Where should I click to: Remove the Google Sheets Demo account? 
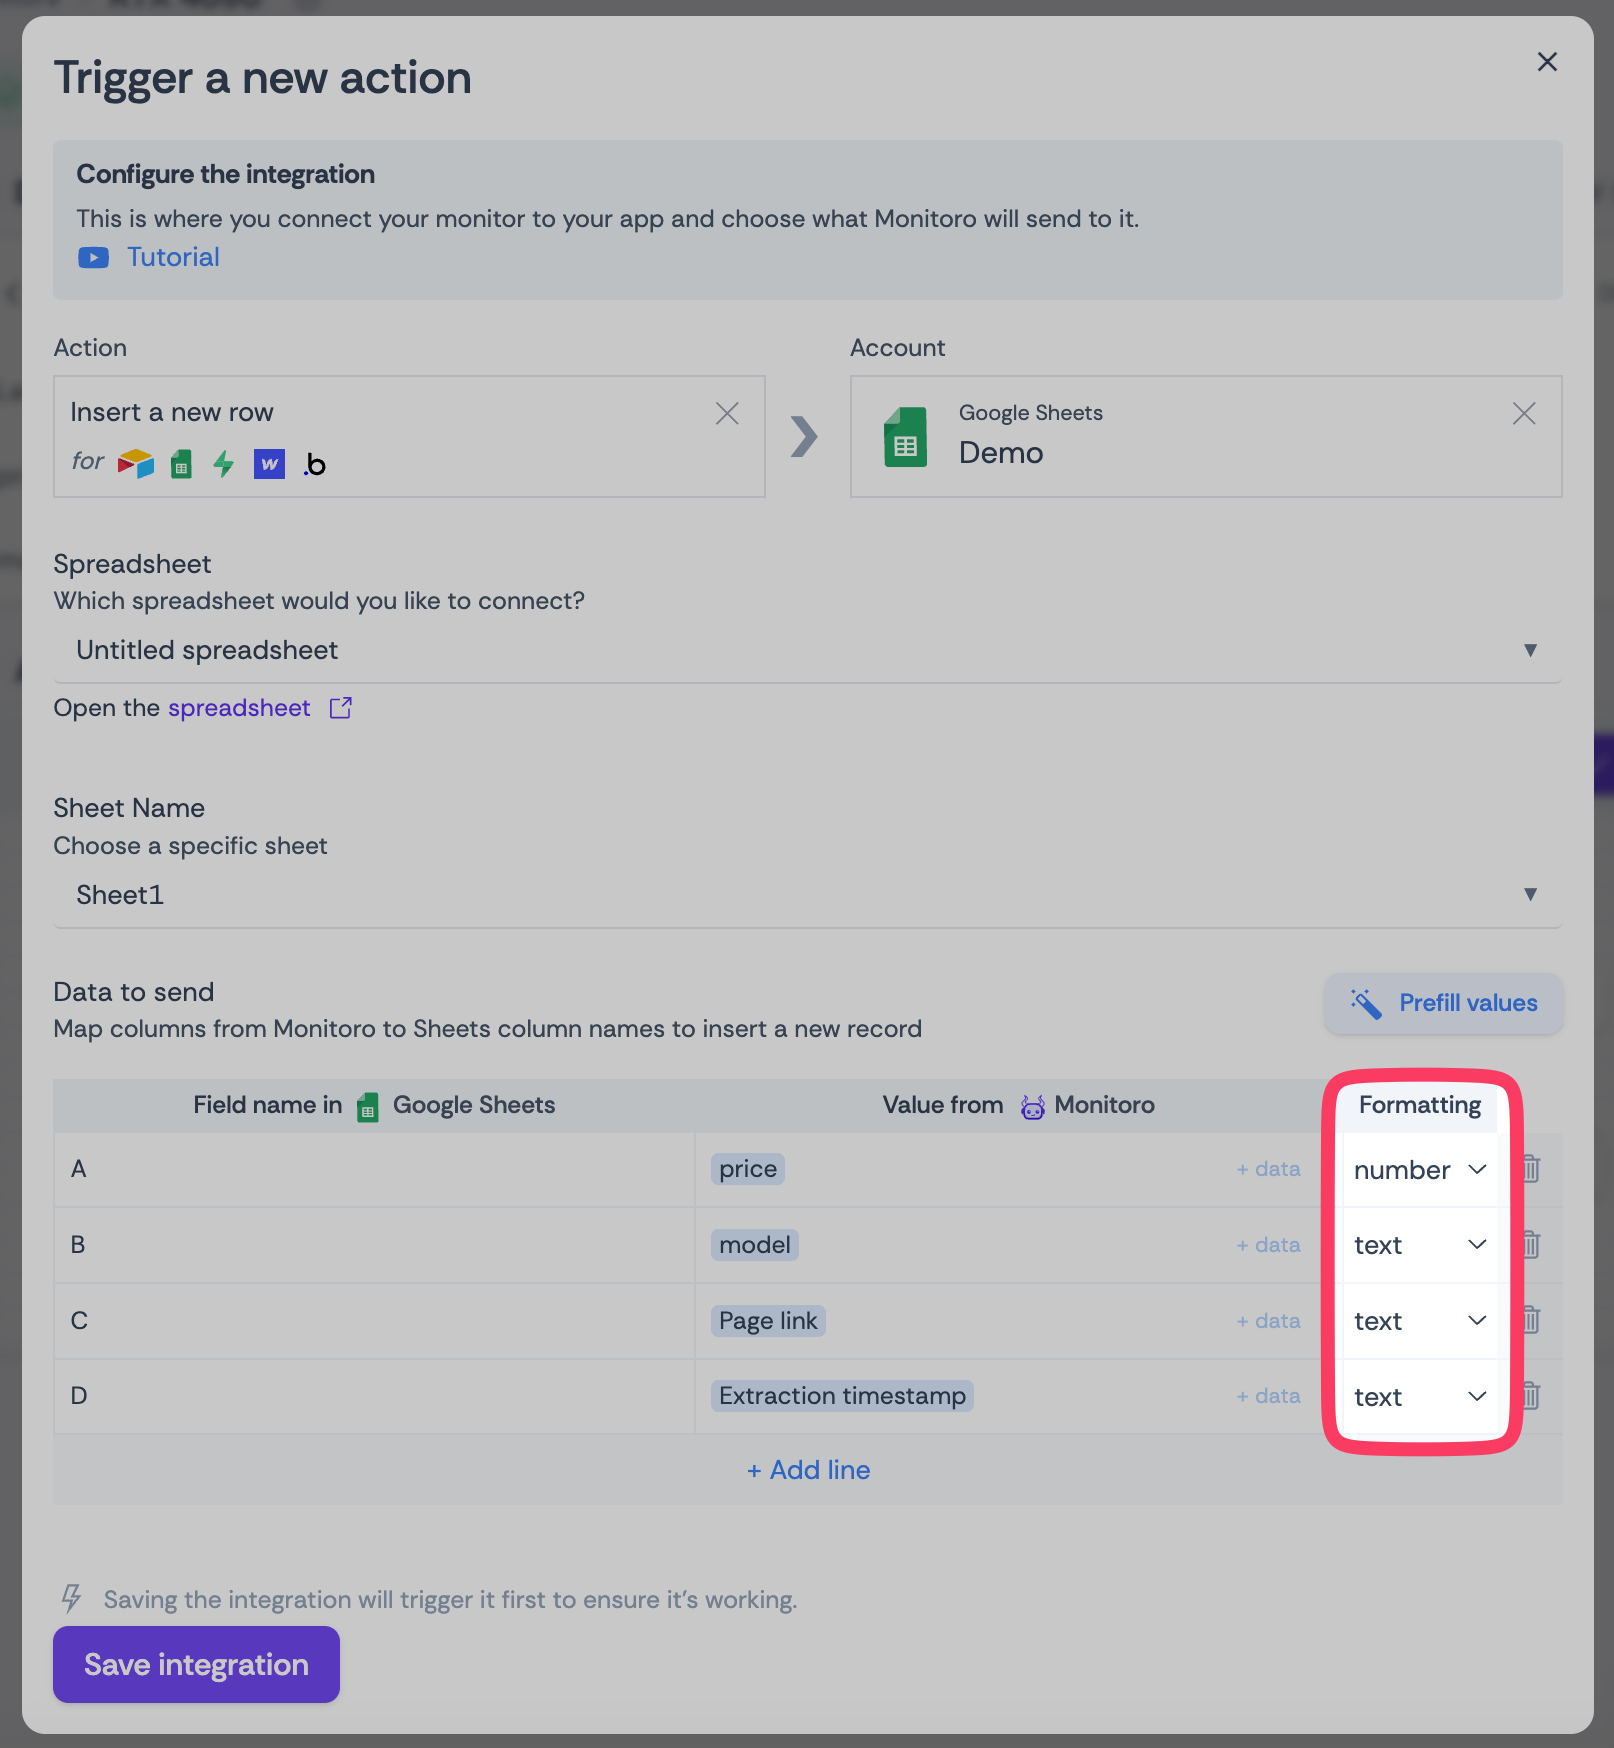[1523, 414]
